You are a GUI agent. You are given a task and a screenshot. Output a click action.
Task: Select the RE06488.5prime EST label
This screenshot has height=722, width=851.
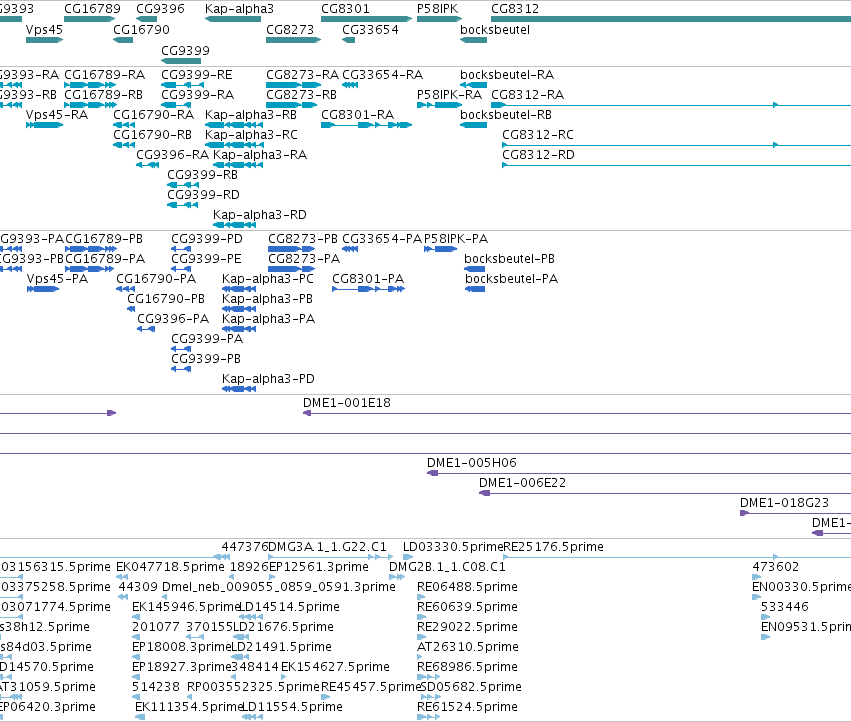467,587
